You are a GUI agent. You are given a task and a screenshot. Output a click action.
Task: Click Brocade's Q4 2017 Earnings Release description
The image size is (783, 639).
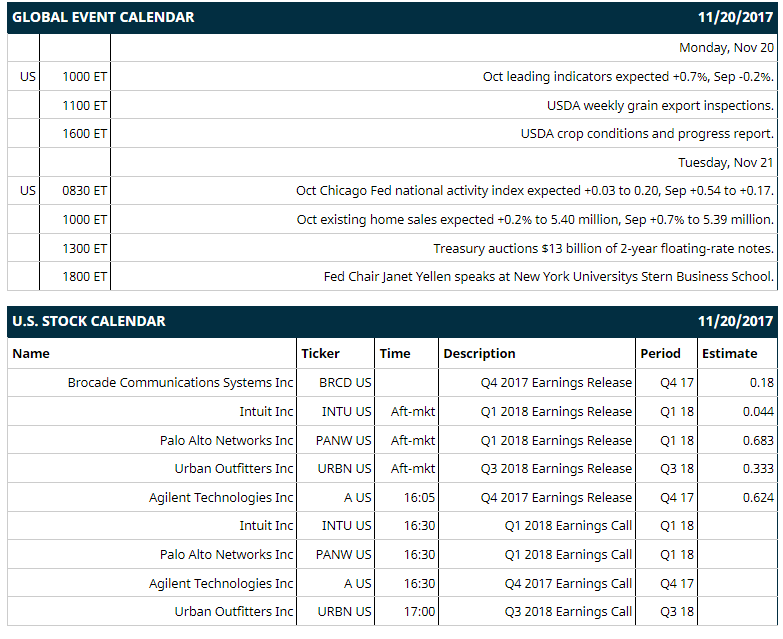(556, 382)
